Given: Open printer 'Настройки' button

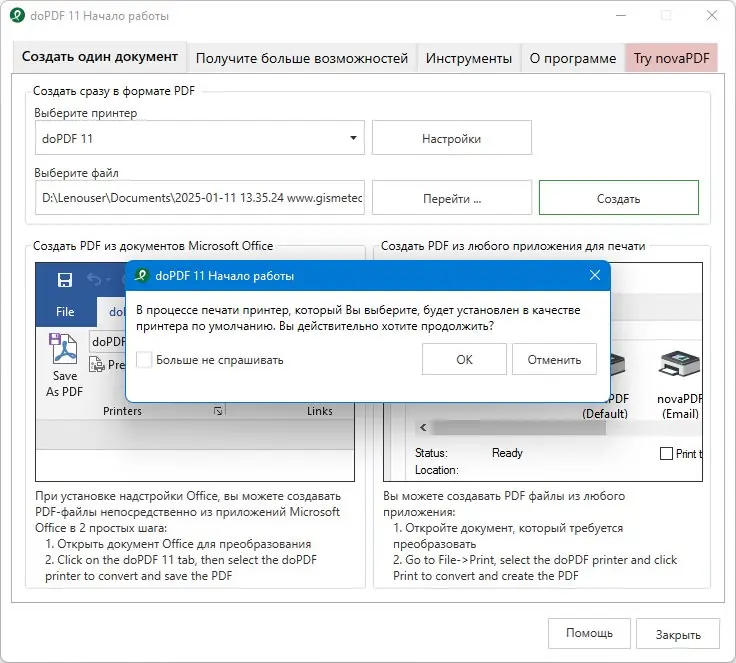Looking at the screenshot, I should click(451, 139).
